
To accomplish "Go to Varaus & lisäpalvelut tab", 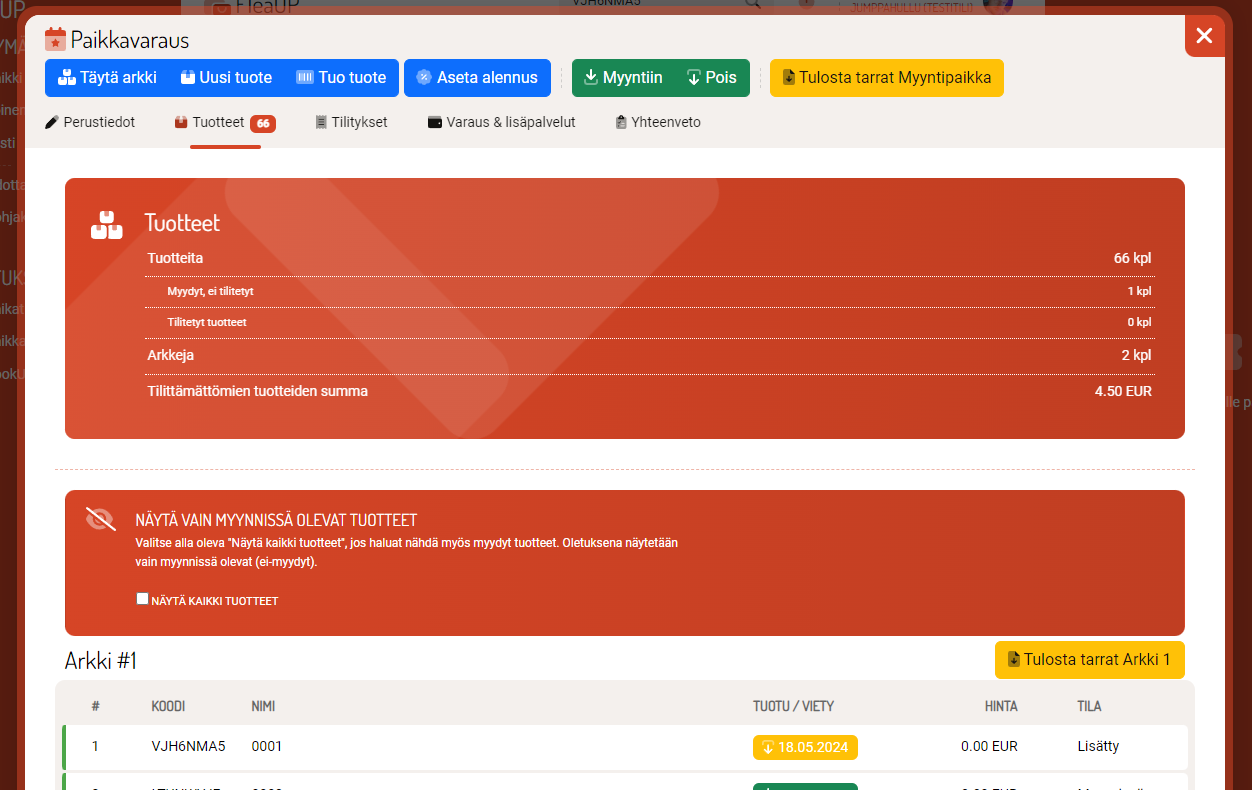I will pyautogui.click(x=501, y=123).
